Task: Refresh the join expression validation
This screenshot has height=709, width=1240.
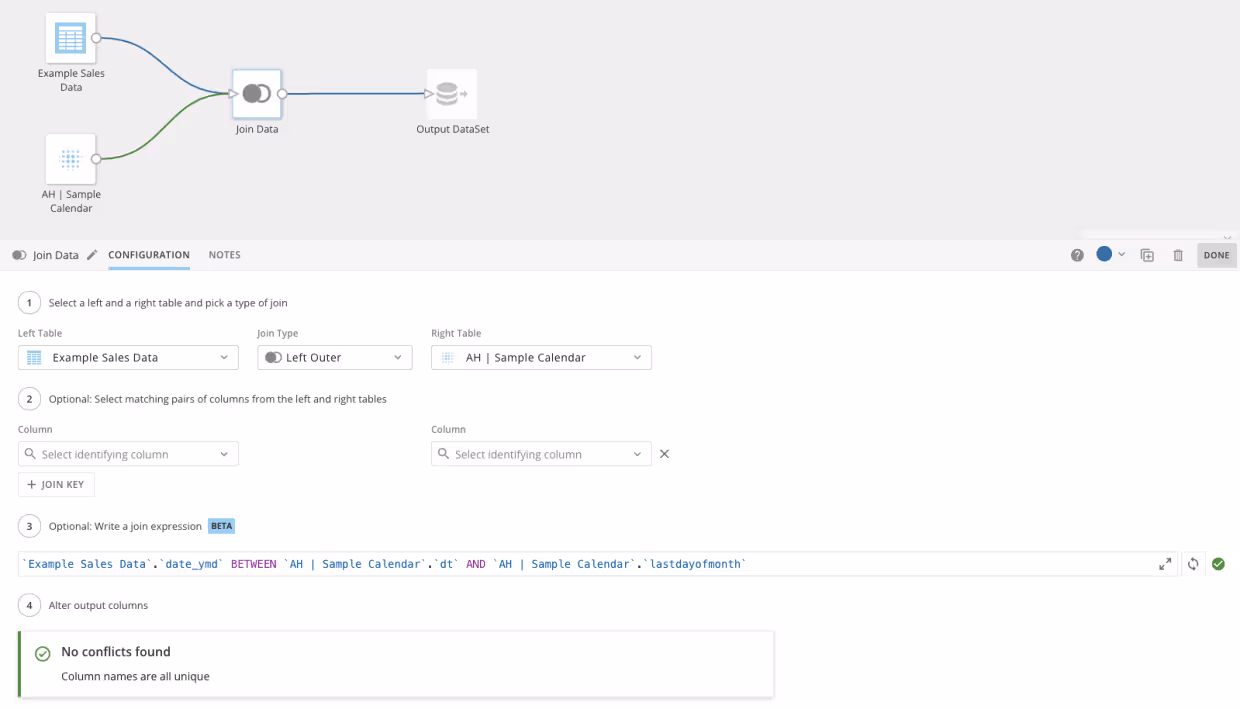Action: [1193, 564]
